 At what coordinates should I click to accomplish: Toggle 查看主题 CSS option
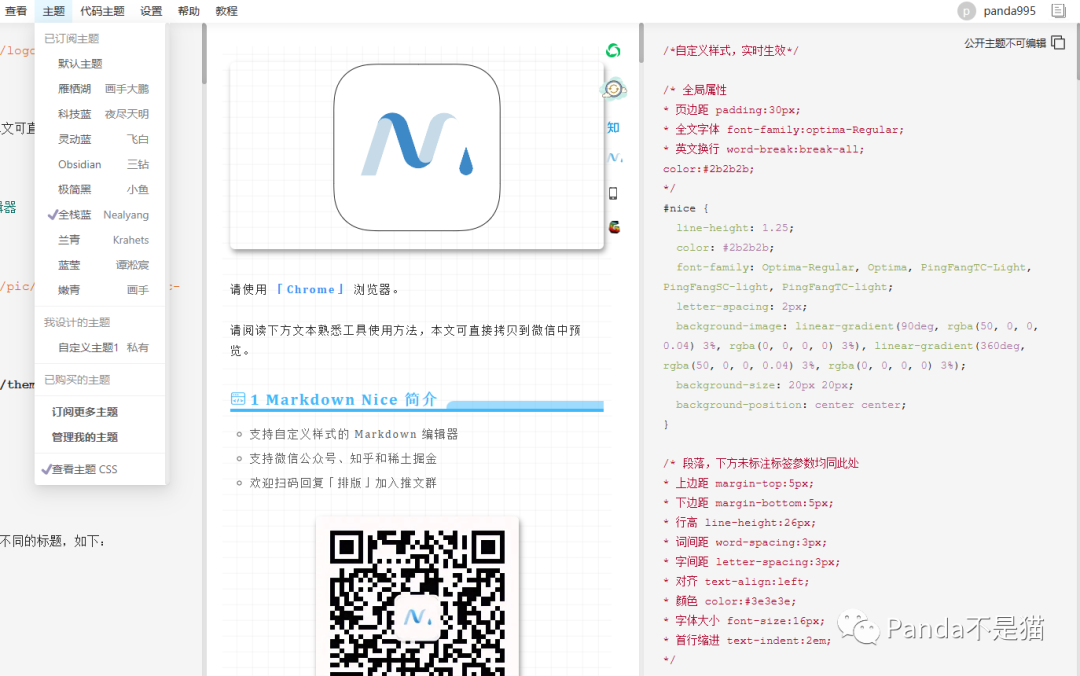[101, 469]
